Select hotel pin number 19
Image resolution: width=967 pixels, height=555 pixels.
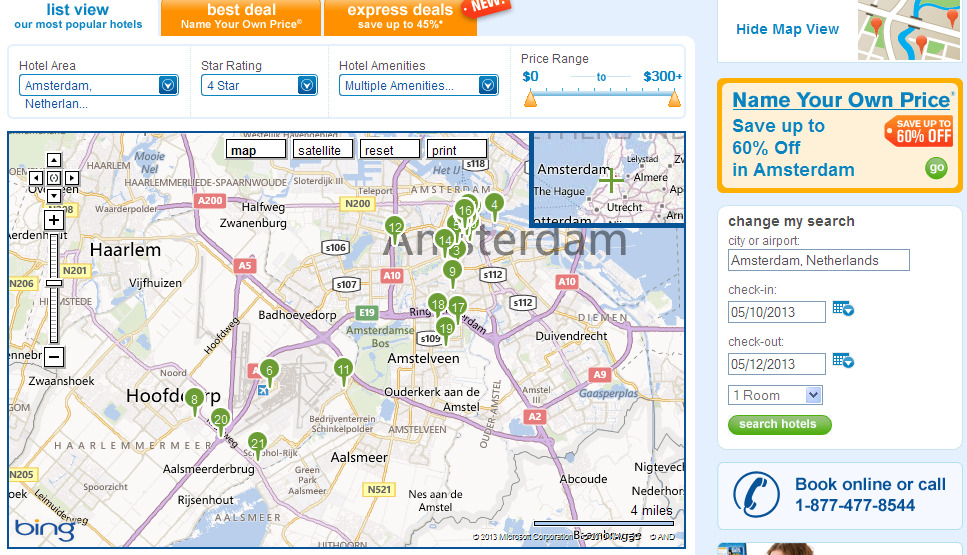click(x=446, y=330)
